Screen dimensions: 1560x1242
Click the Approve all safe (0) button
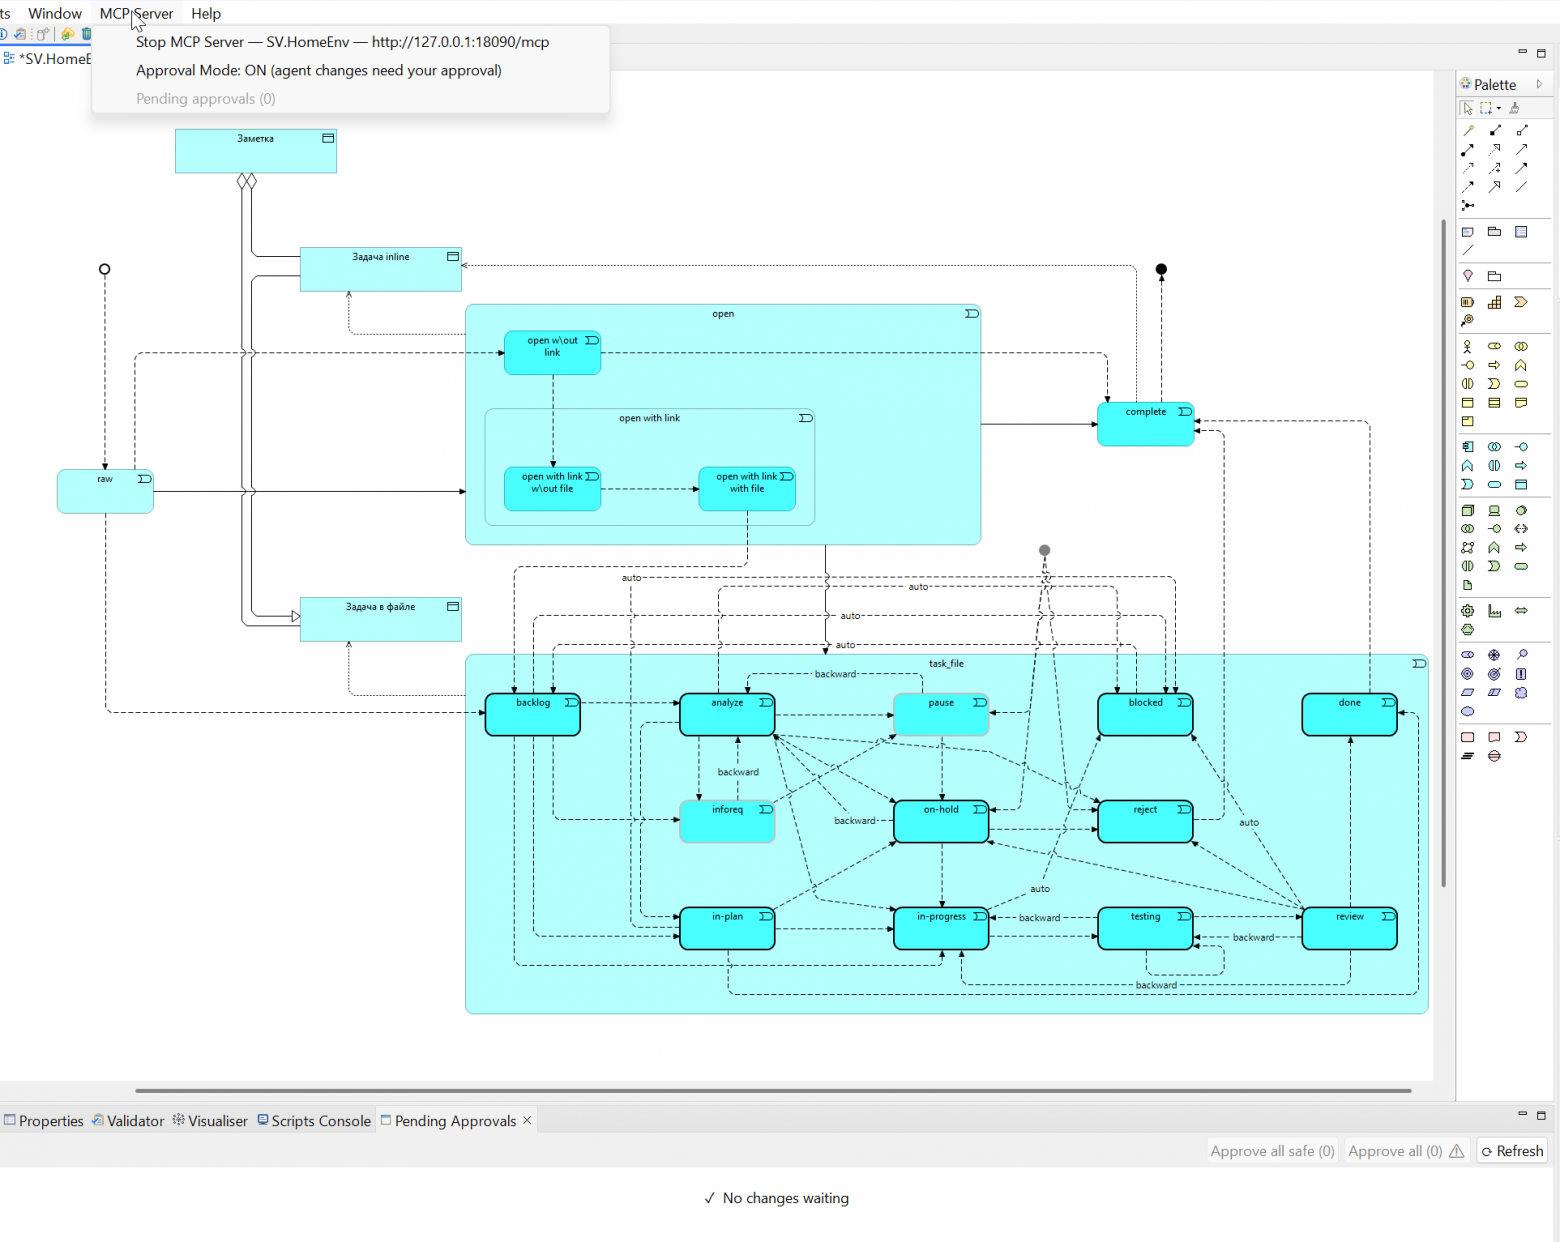(1272, 1151)
